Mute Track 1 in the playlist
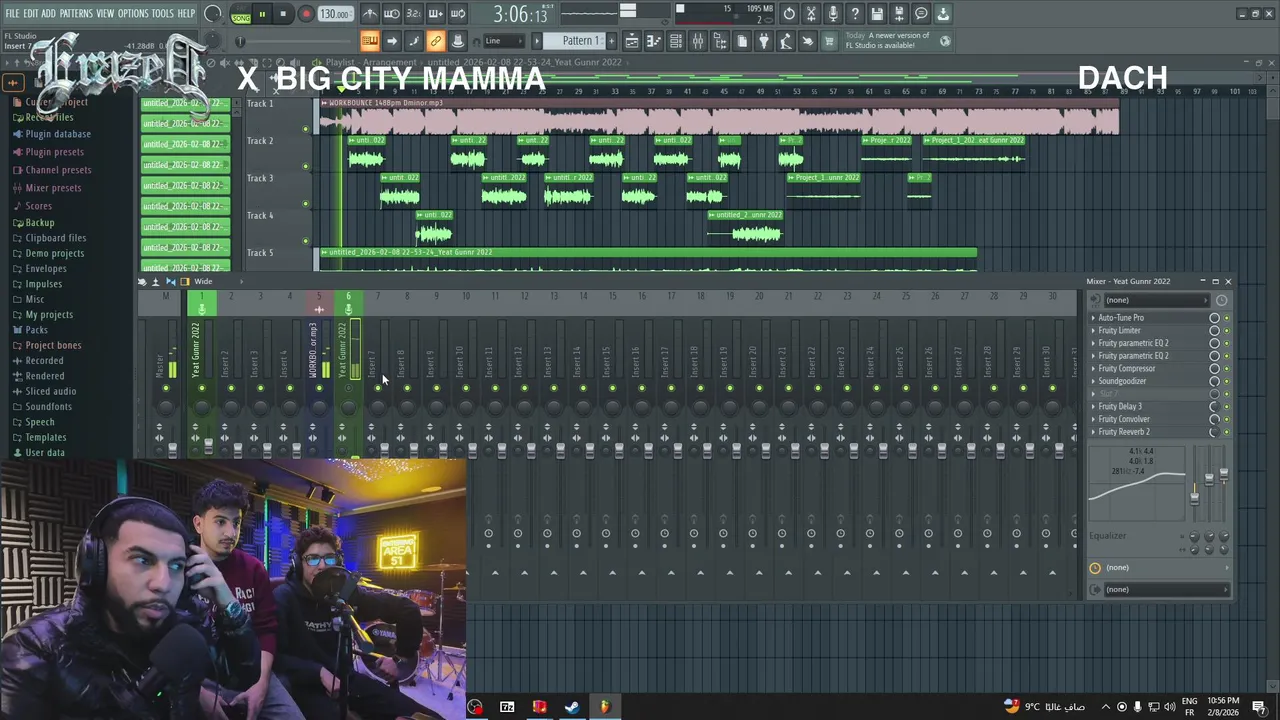 [x=305, y=129]
